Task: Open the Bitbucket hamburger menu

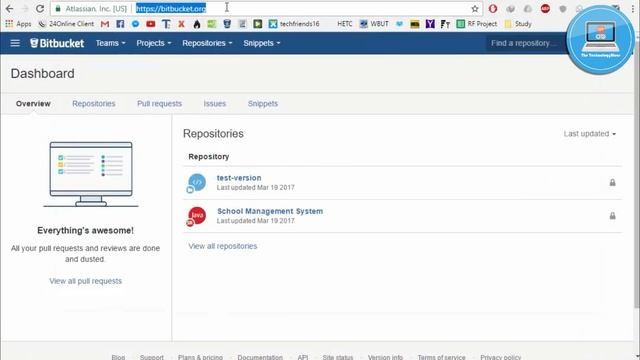Action: [x=15, y=43]
